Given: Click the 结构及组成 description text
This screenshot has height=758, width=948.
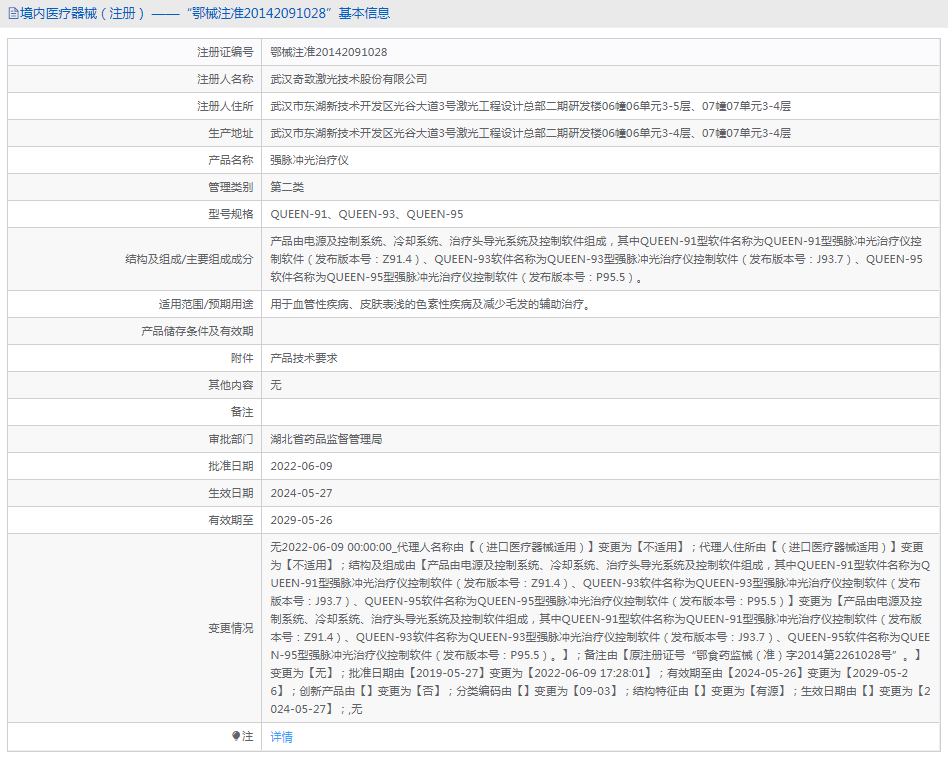Looking at the screenshot, I should coord(596,259).
